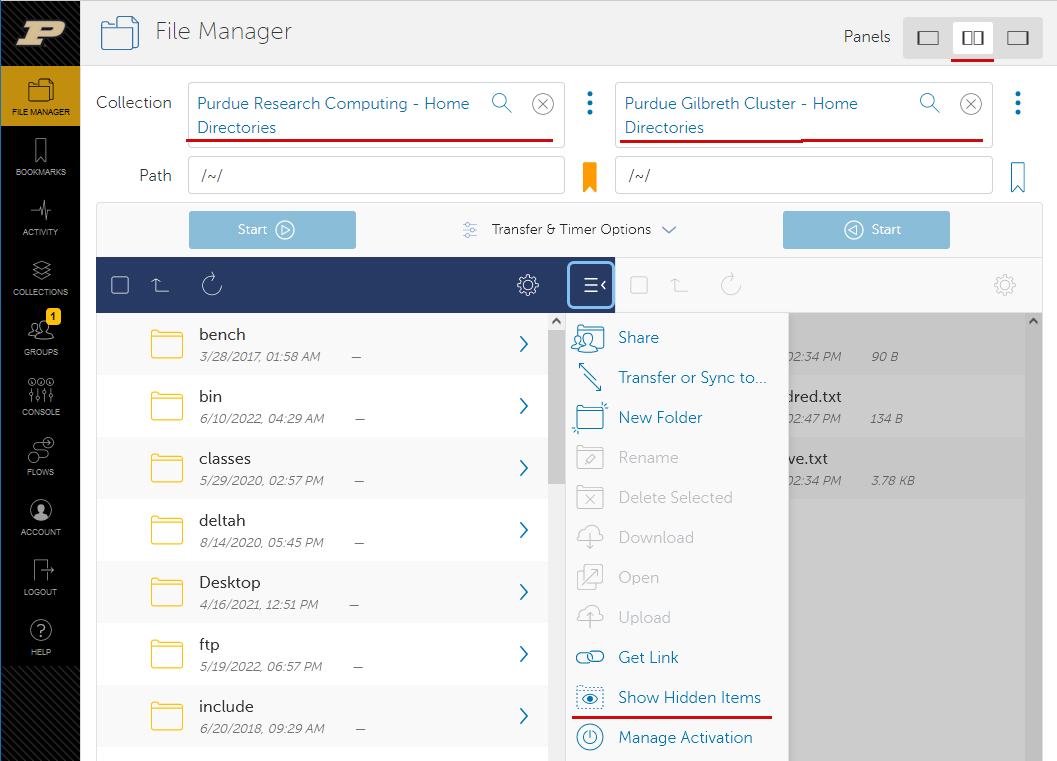This screenshot has height=761, width=1057.
Task: Switch to two-panel layout
Action: (x=973, y=38)
